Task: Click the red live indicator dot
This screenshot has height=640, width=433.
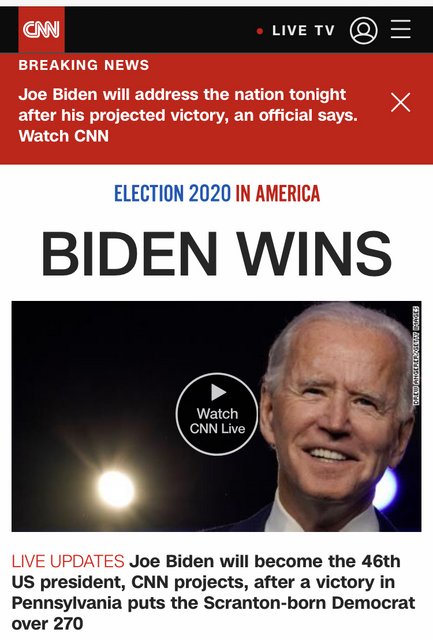Action: pyautogui.click(x=260, y=31)
